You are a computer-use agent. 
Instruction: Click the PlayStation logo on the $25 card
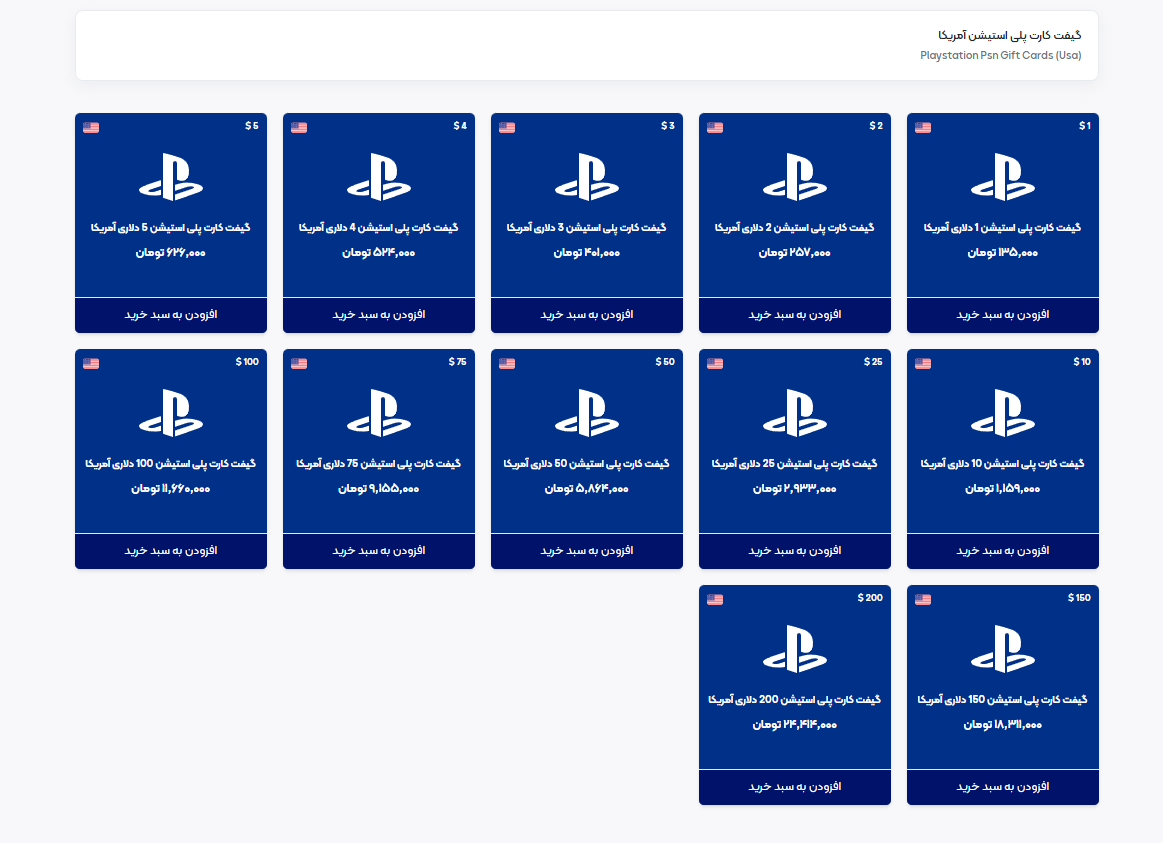click(x=795, y=413)
